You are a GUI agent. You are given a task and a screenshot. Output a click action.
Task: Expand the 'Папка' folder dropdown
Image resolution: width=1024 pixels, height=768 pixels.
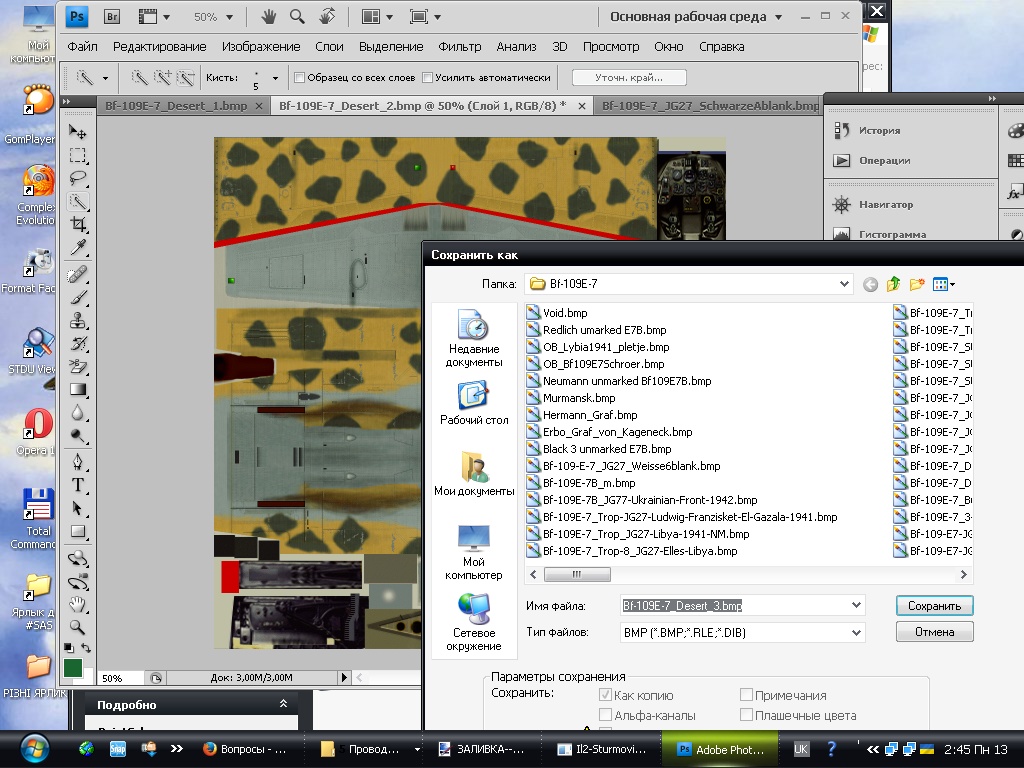pos(844,284)
